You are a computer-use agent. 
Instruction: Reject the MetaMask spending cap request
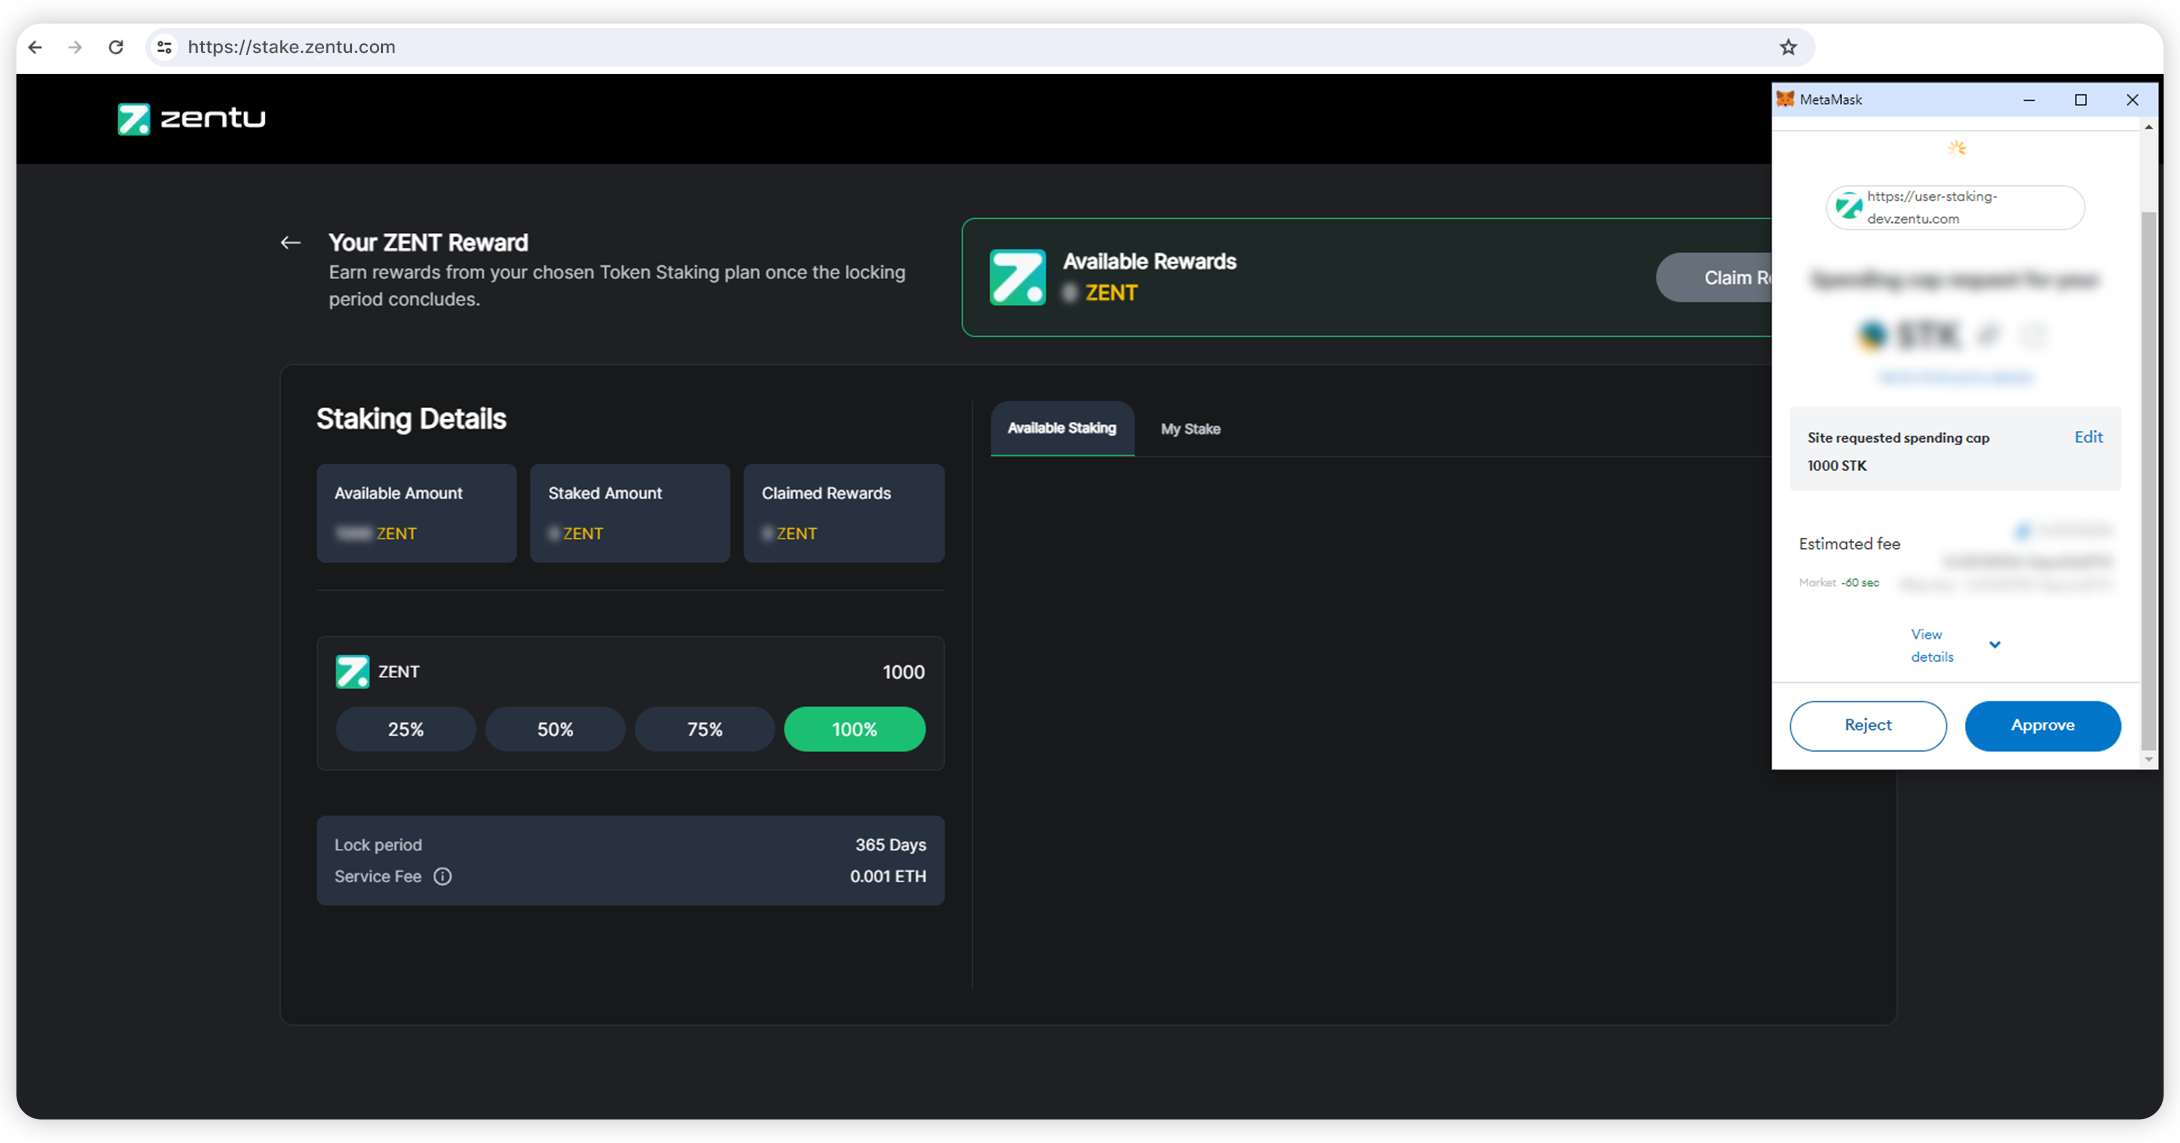click(1867, 725)
